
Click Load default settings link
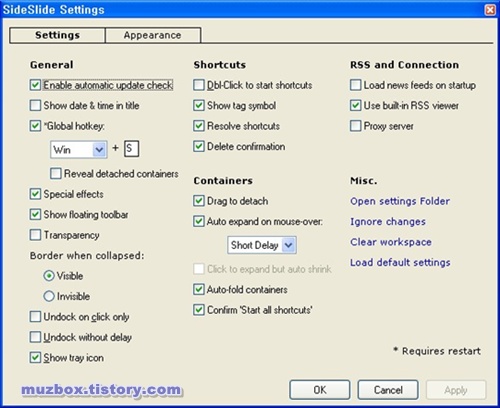point(400,262)
